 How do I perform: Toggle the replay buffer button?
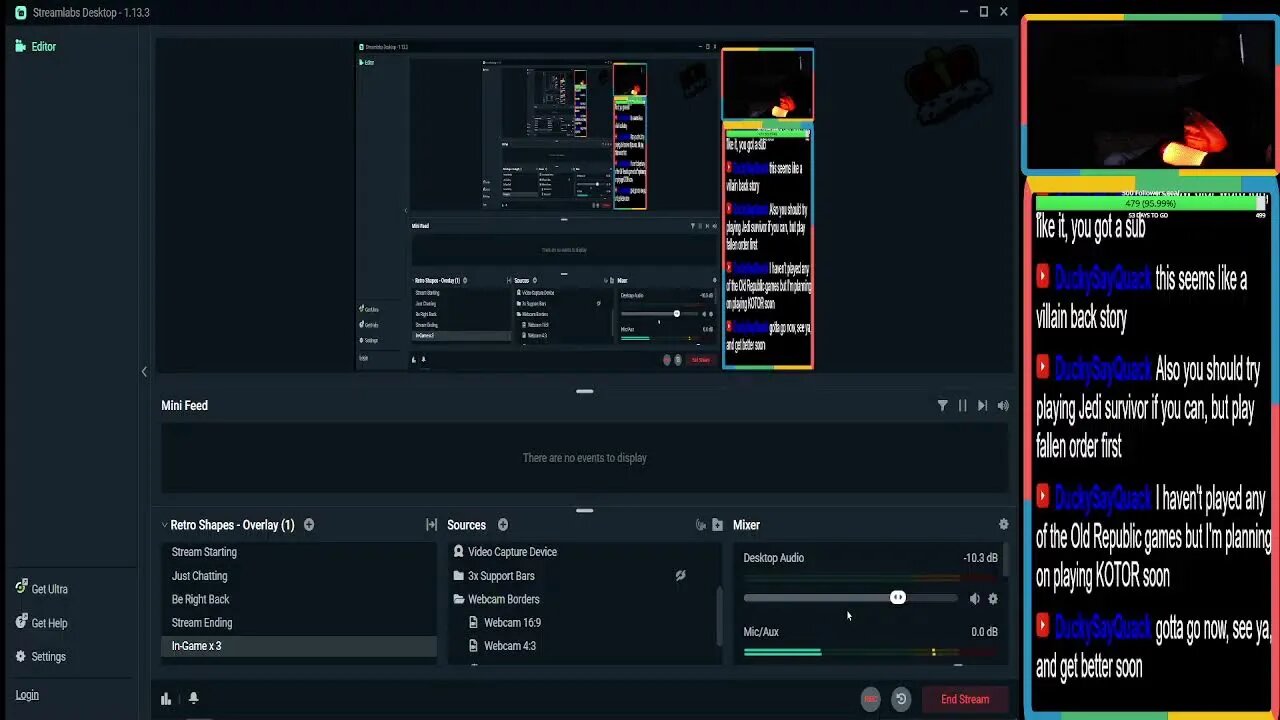point(901,699)
